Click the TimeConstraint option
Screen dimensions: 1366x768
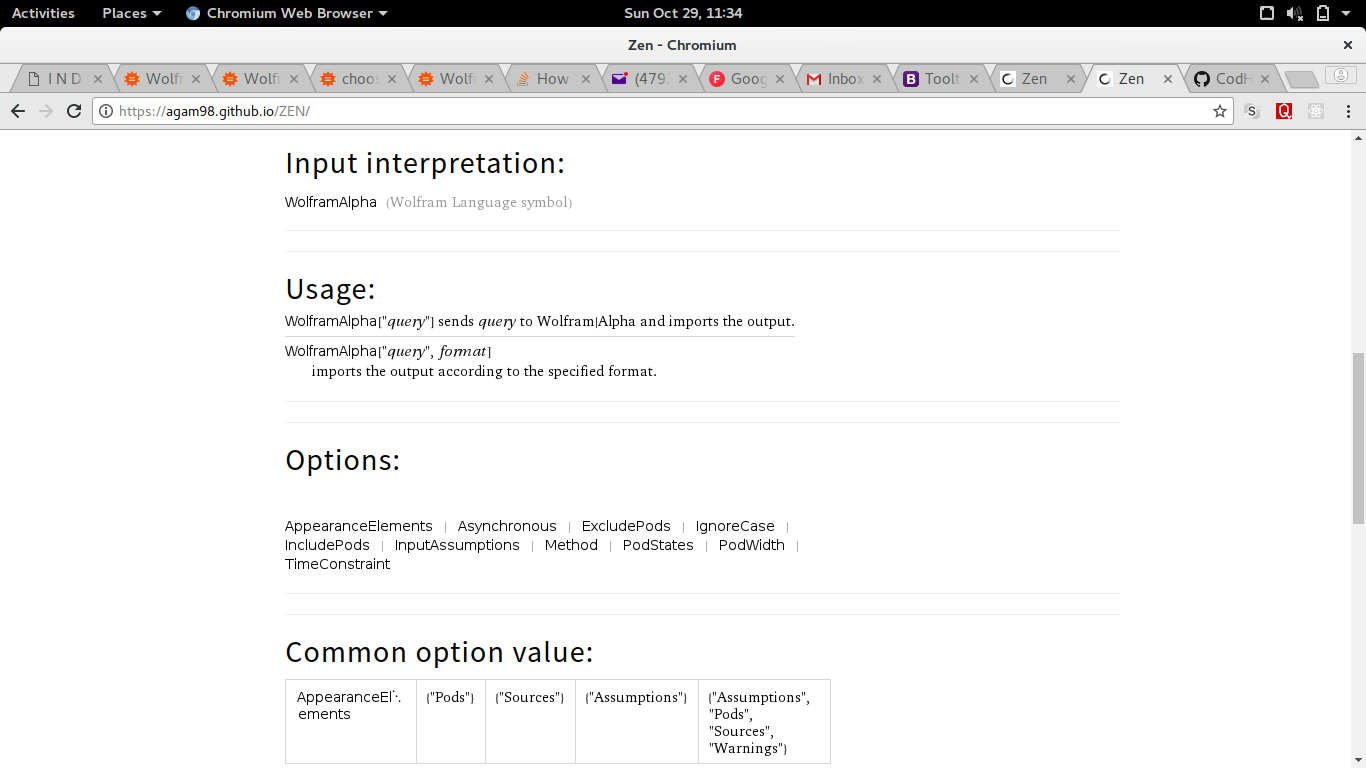click(338, 564)
